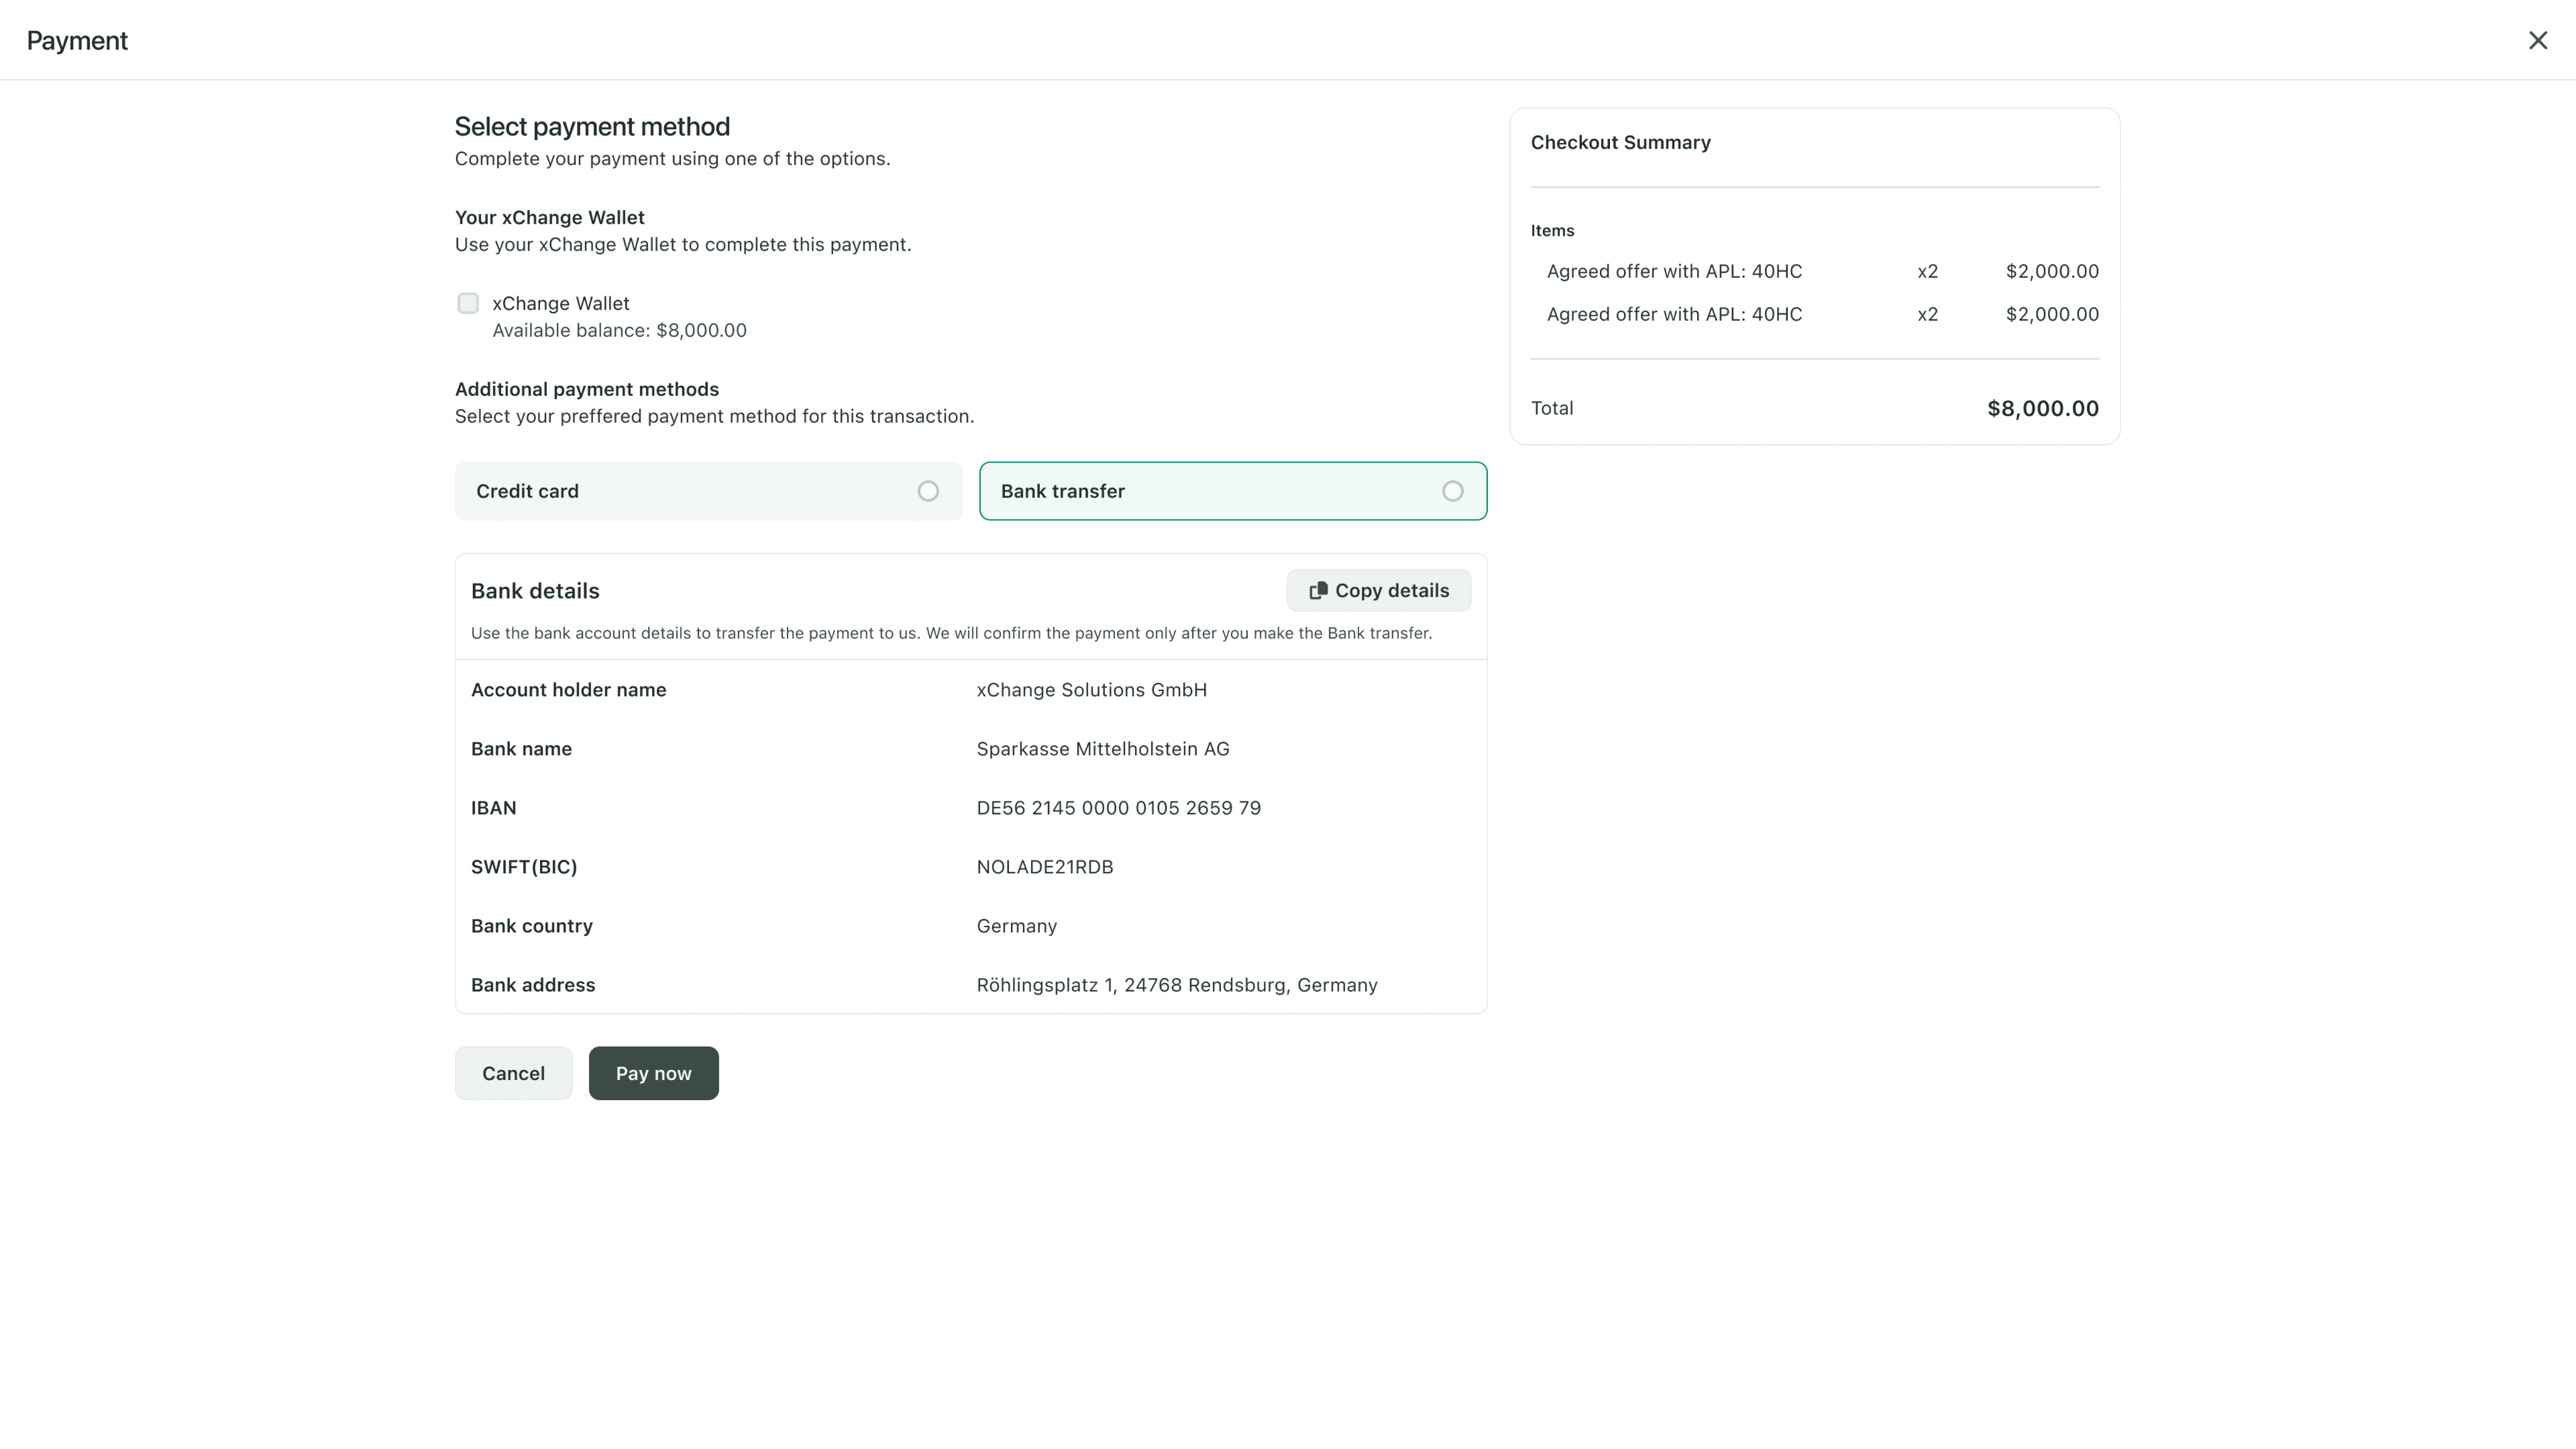Cancel the payment
The width and height of the screenshot is (2576, 1449).
(513, 1073)
